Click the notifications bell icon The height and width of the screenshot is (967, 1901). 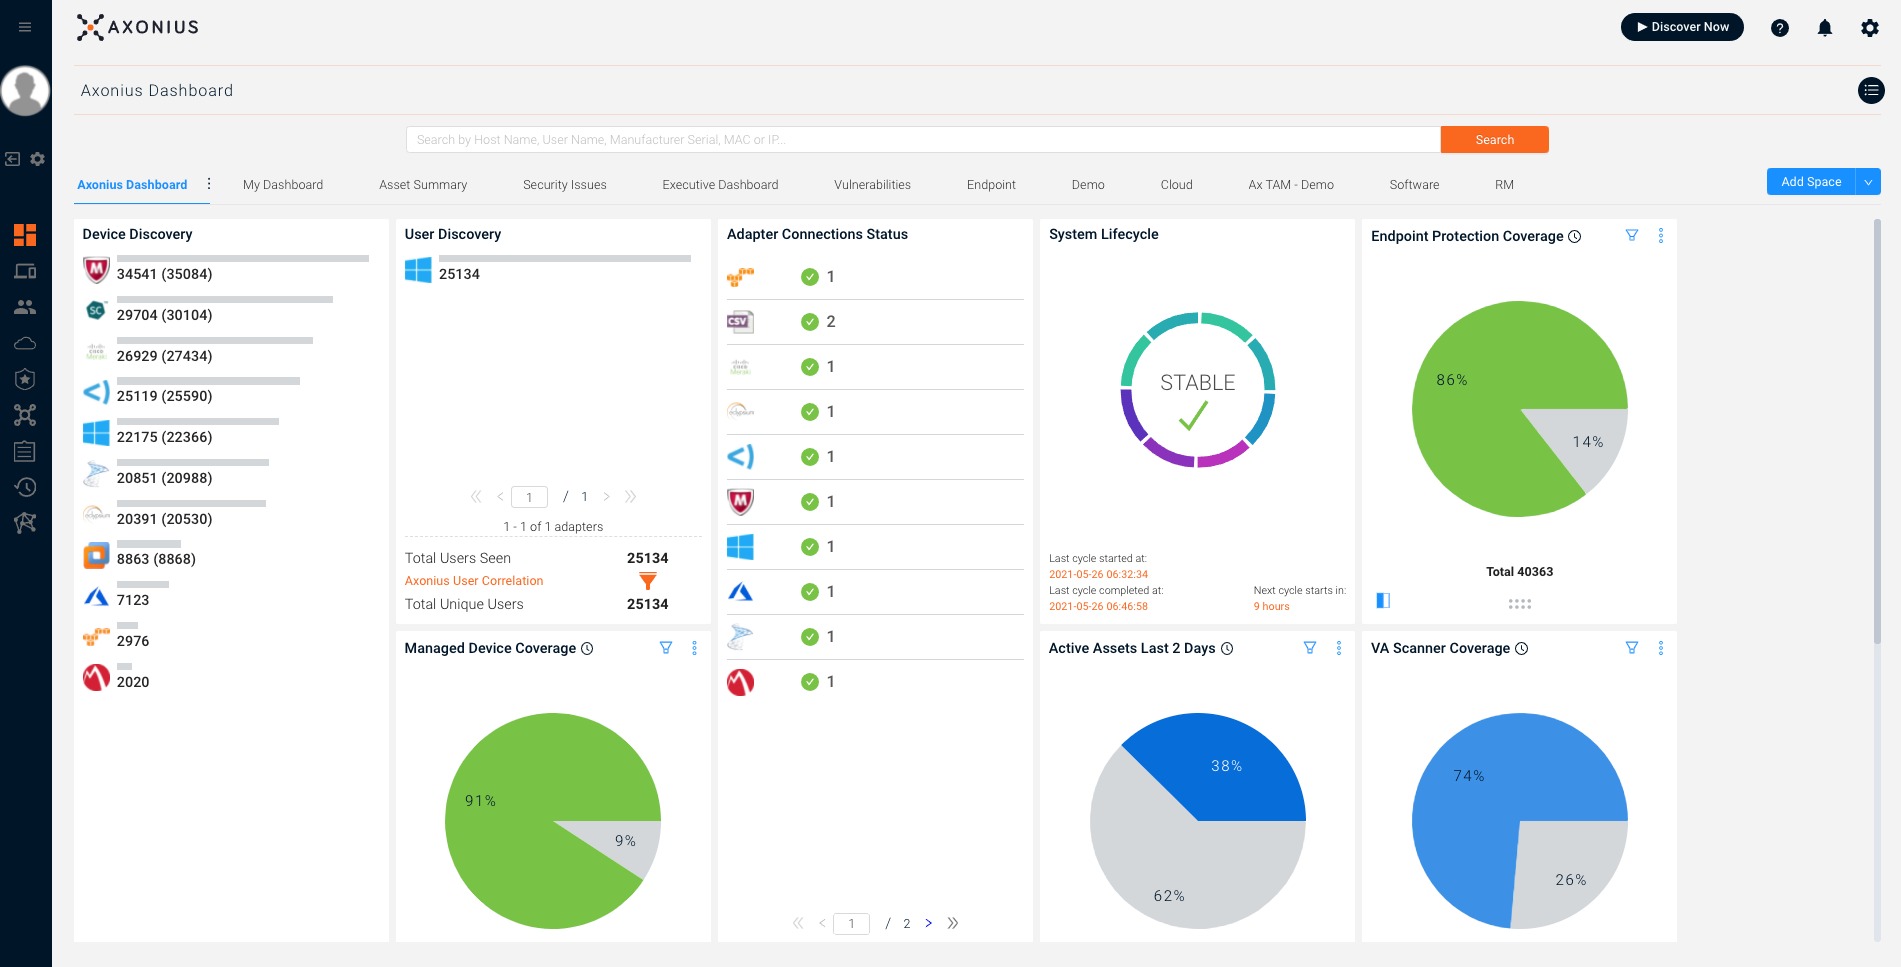1824,28
